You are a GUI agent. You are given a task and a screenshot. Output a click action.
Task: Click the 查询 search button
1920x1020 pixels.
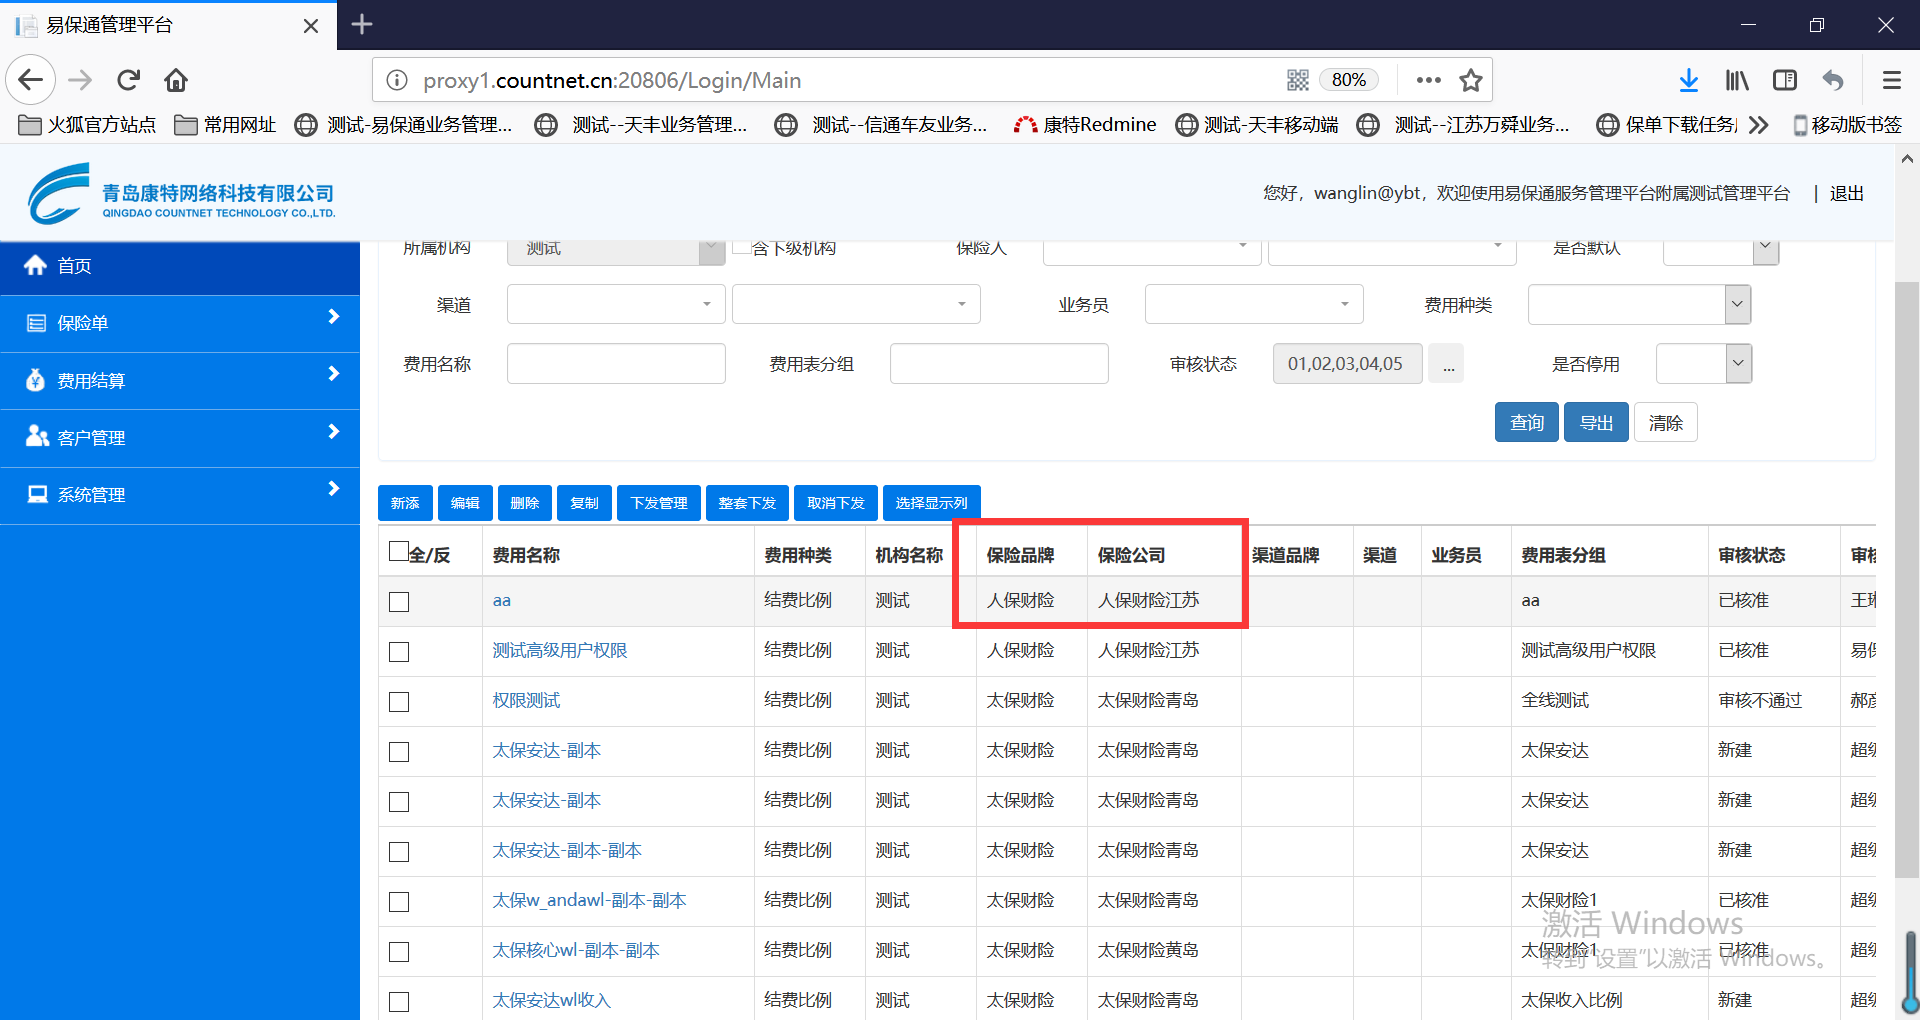point(1526,423)
